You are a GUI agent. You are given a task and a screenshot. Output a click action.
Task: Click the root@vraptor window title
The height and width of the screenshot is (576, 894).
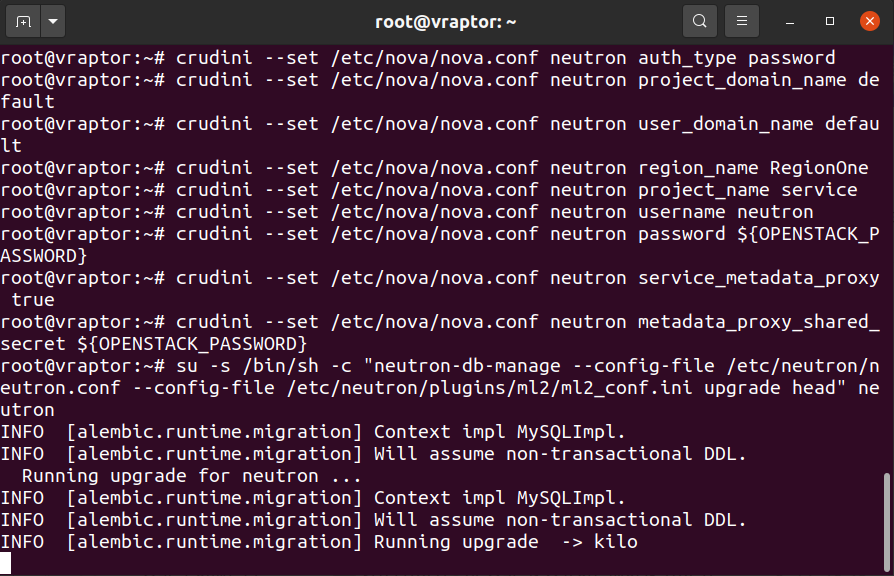click(x=446, y=22)
